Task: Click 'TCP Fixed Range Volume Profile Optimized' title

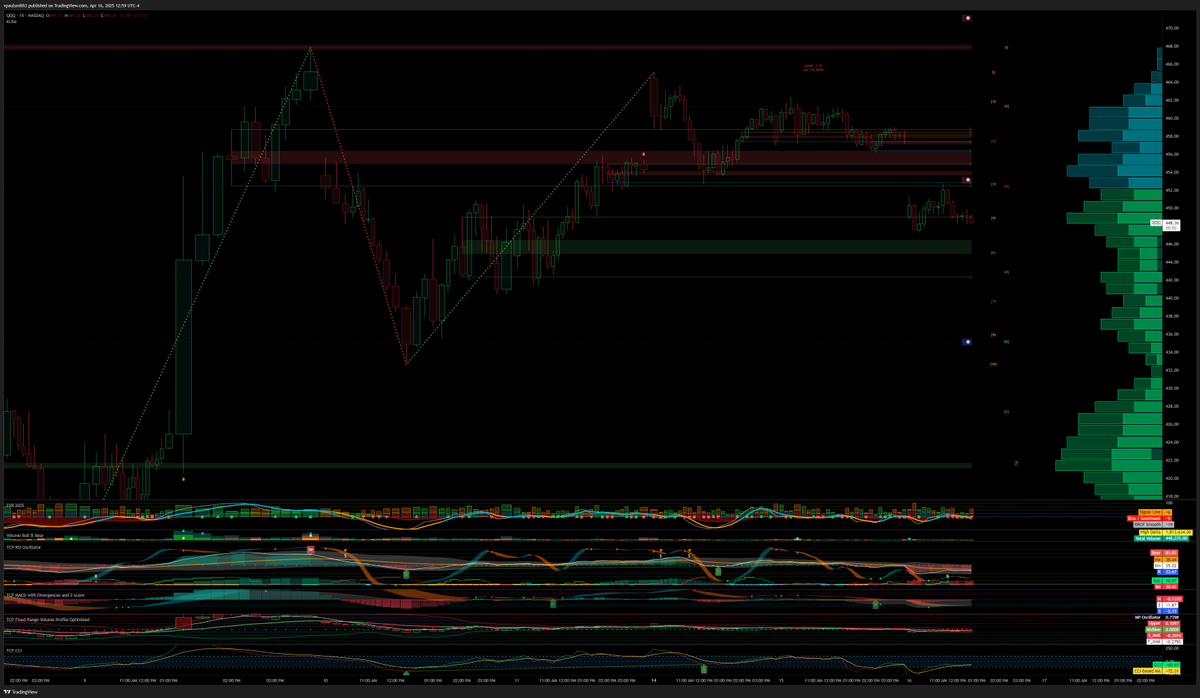Action: click(47, 619)
